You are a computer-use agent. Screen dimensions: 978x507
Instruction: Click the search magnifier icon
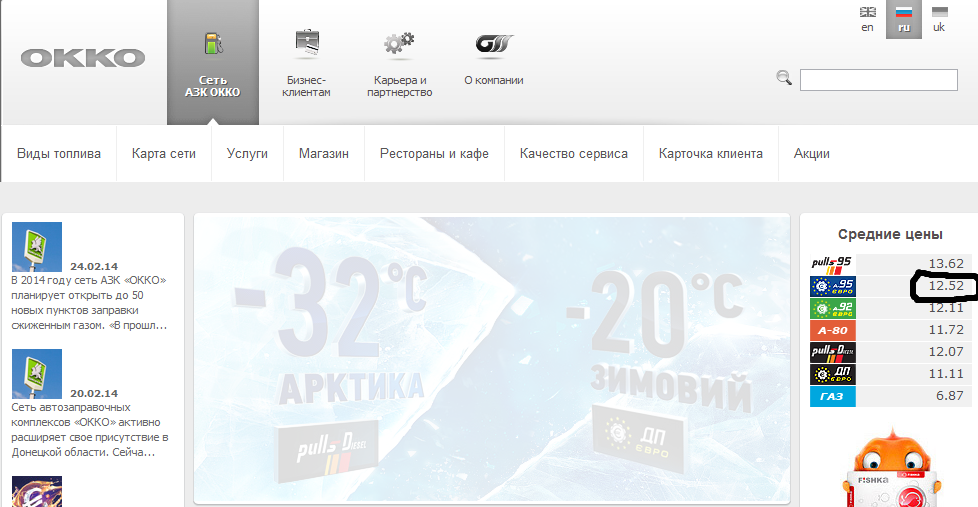[x=784, y=78]
